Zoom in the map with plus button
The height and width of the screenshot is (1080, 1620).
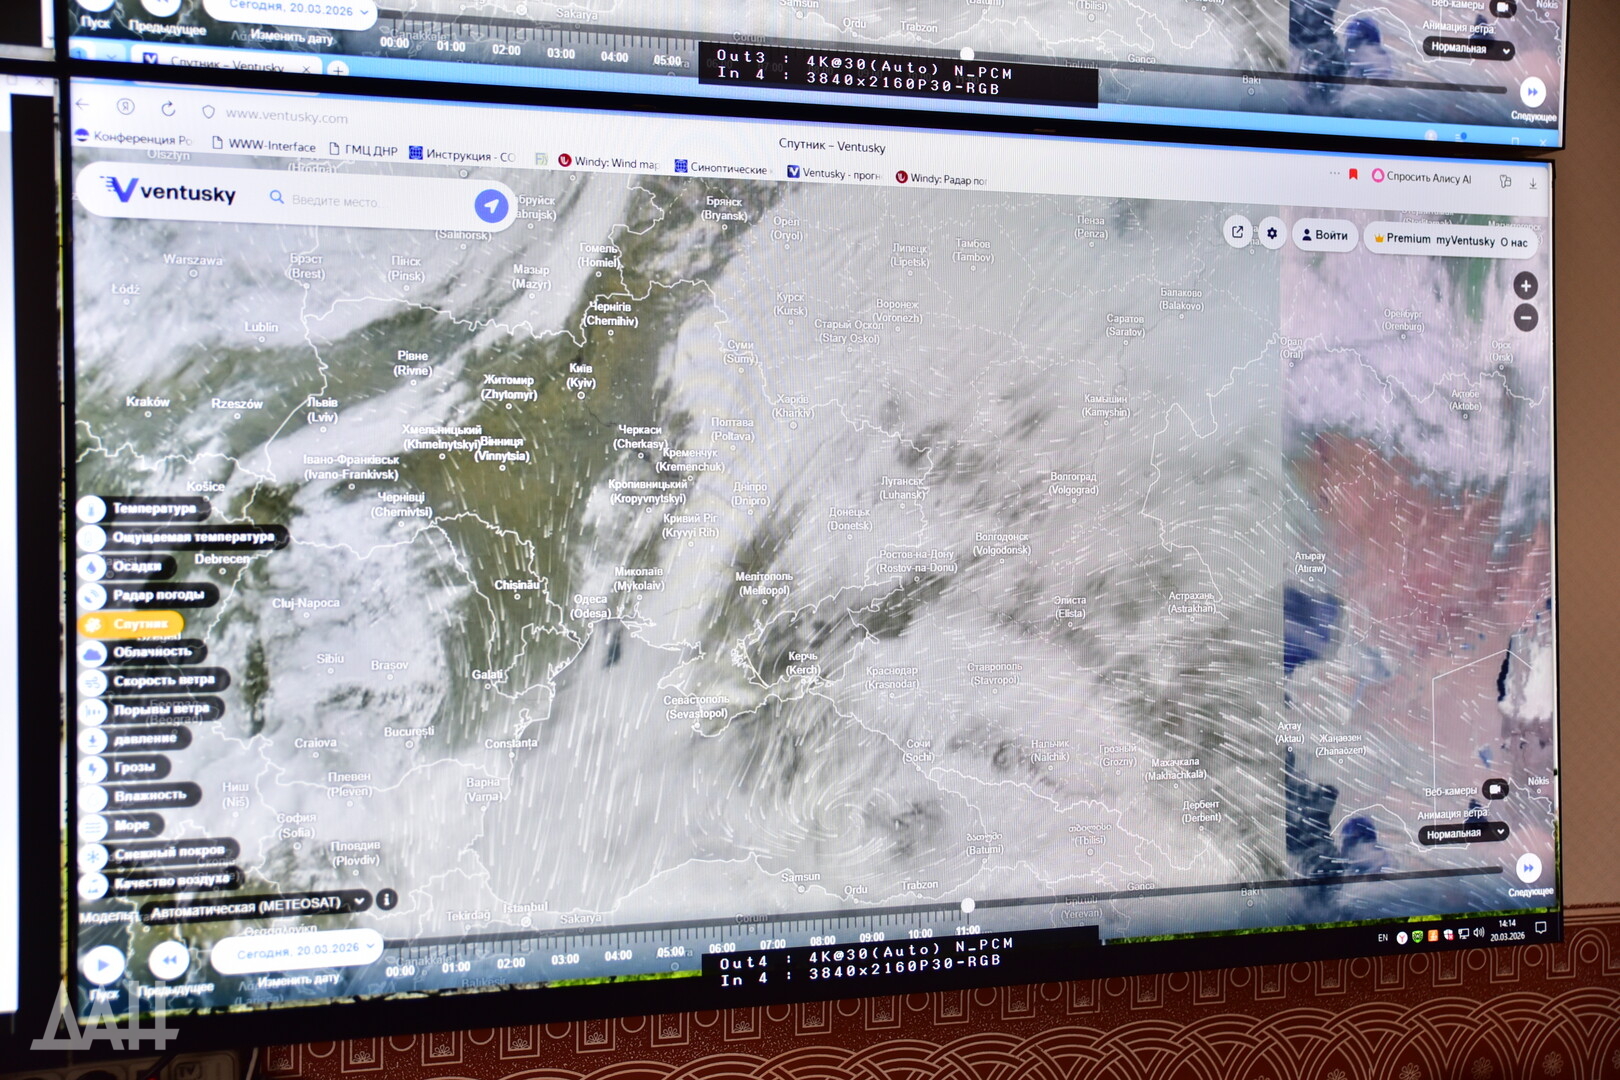pos(1525,286)
